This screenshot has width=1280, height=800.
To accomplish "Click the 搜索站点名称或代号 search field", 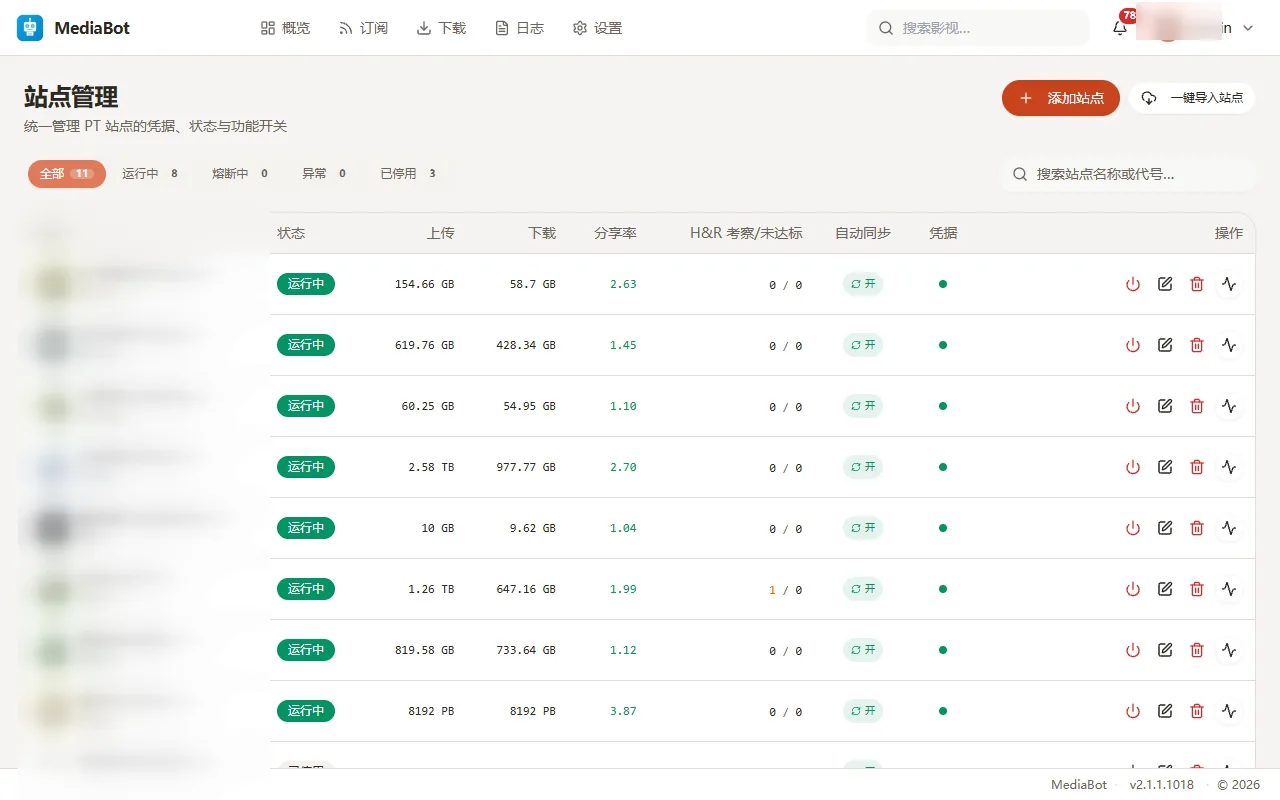I will click(1128, 174).
